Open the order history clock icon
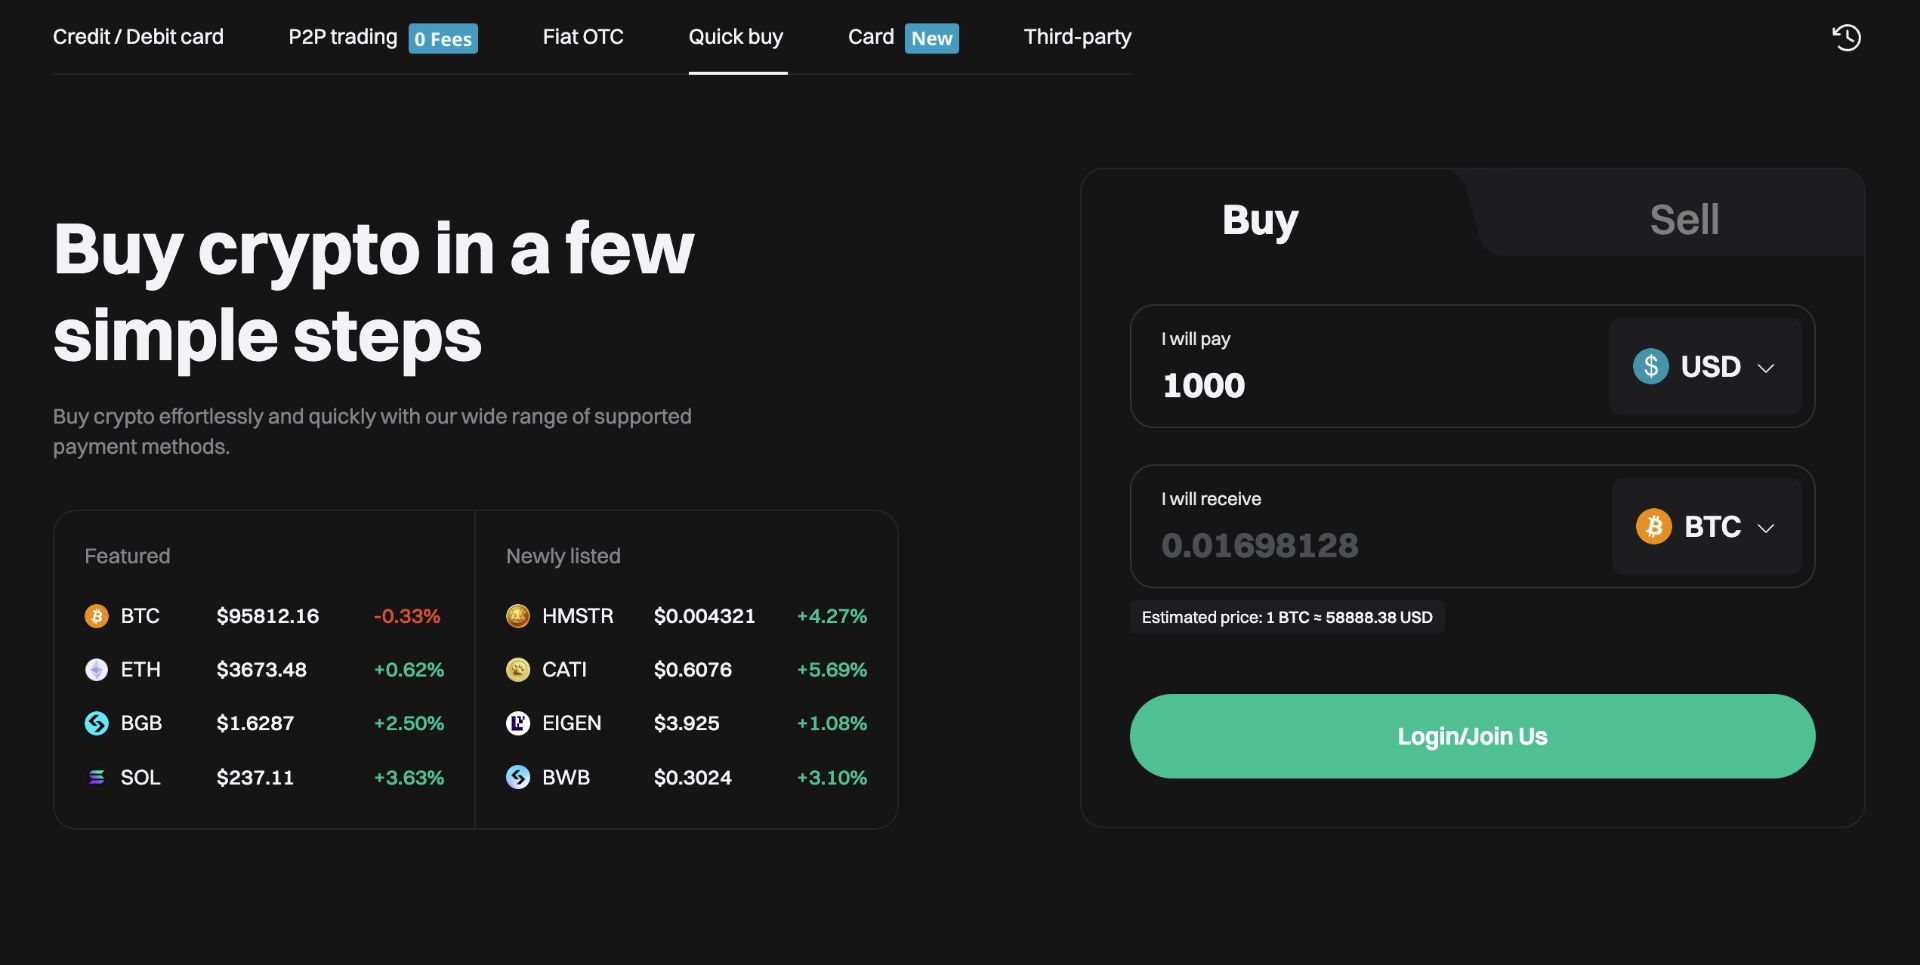This screenshot has height=965, width=1920. [1846, 38]
